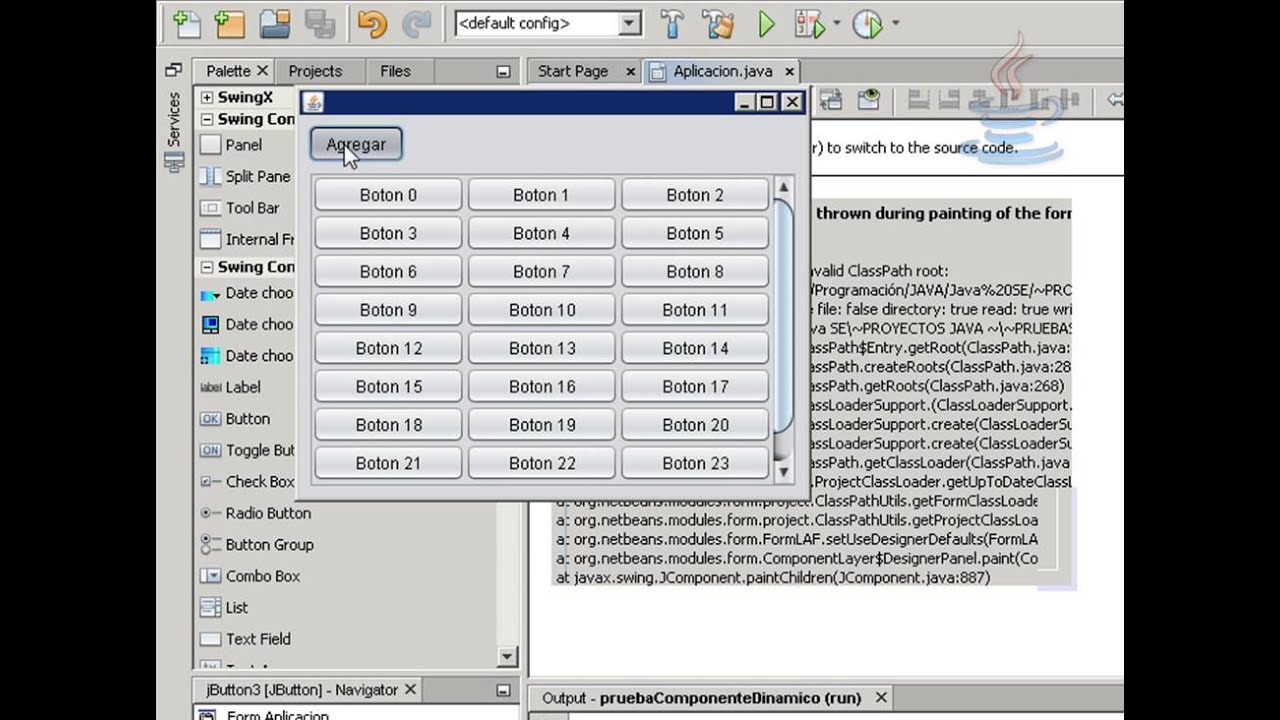Click the New File toolbar icon
Viewport: 1280px width, 720px height.
tap(186, 23)
